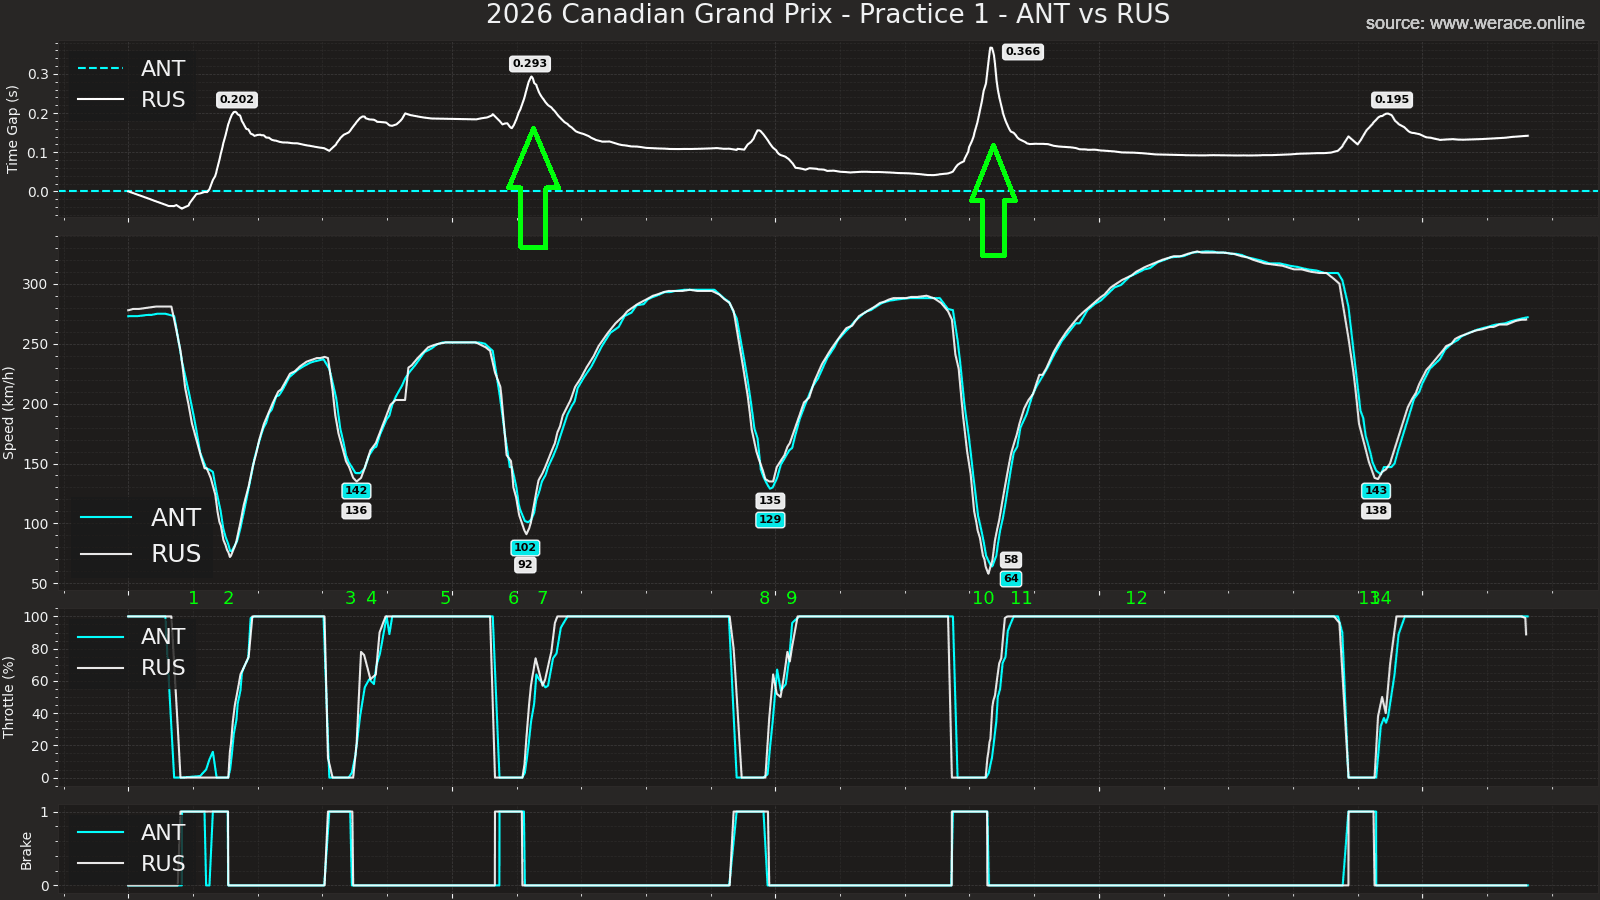Click the 20 tick on the Throttle axis

point(40,746)
